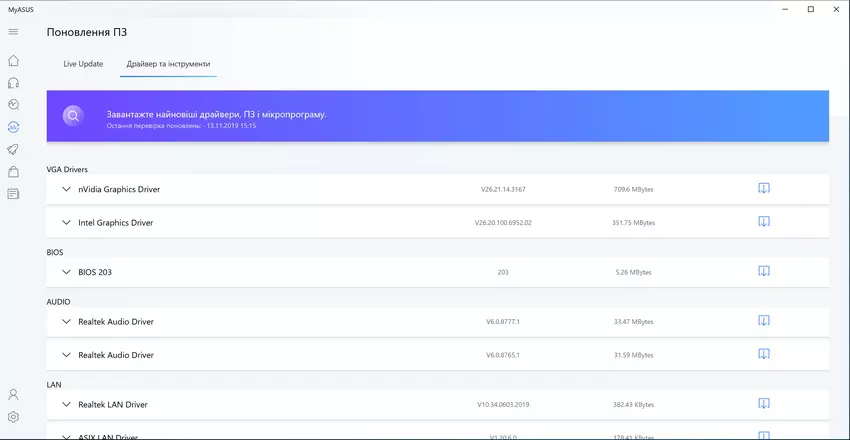Expand the BIOS 203 entry
850x440 pixels.
(66, 272)
